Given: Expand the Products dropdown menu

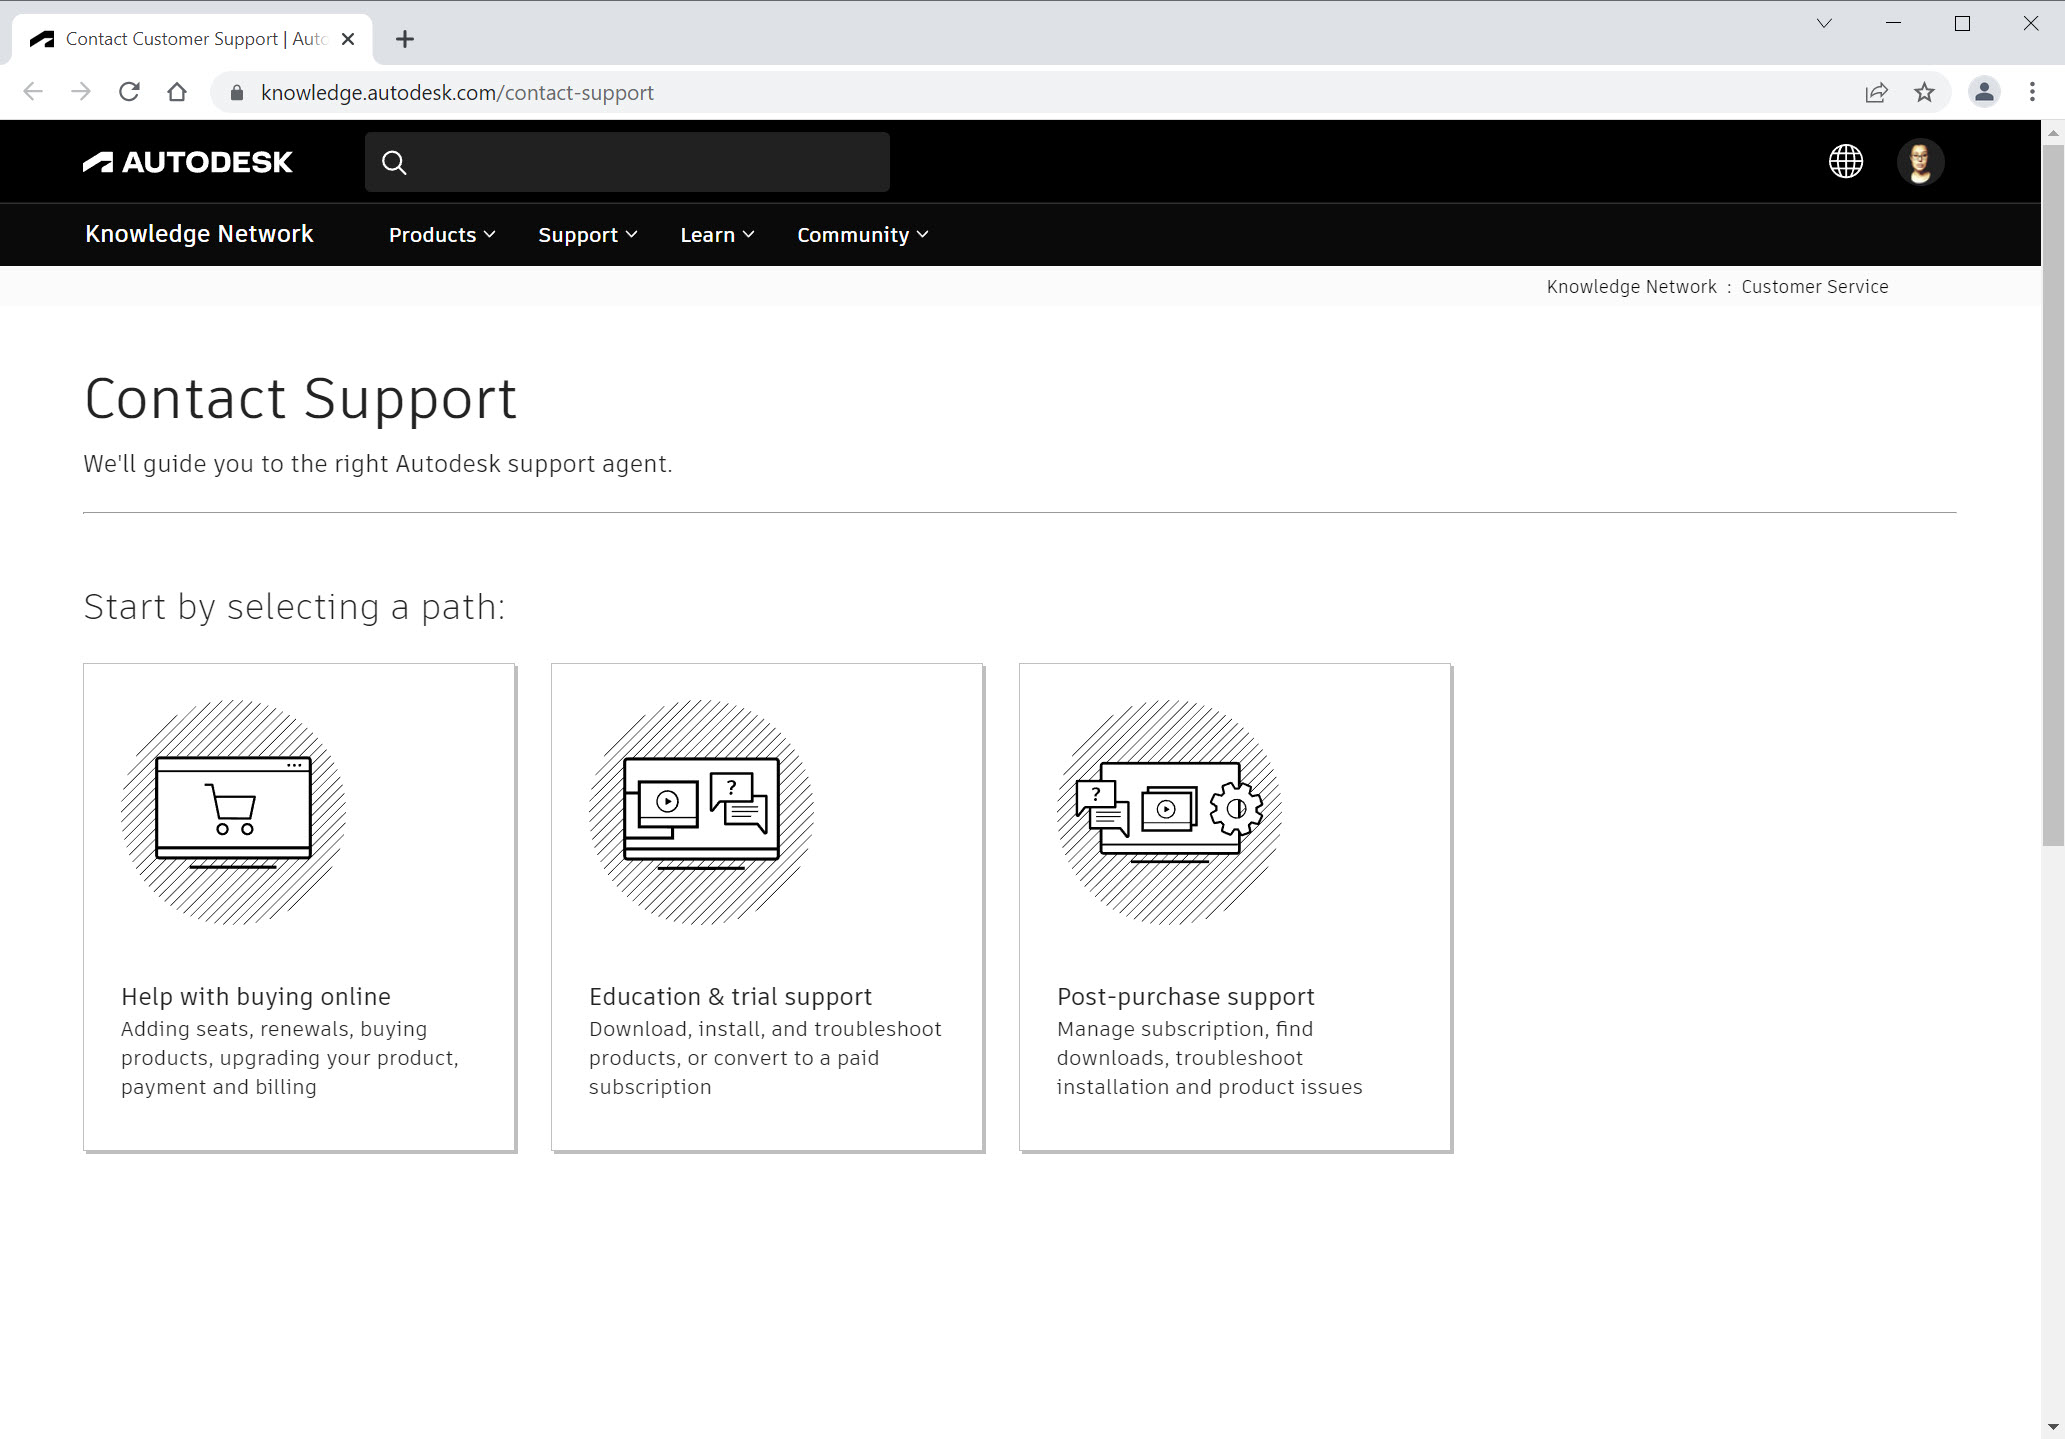Looking at the screenshot, I should [442, 235].
